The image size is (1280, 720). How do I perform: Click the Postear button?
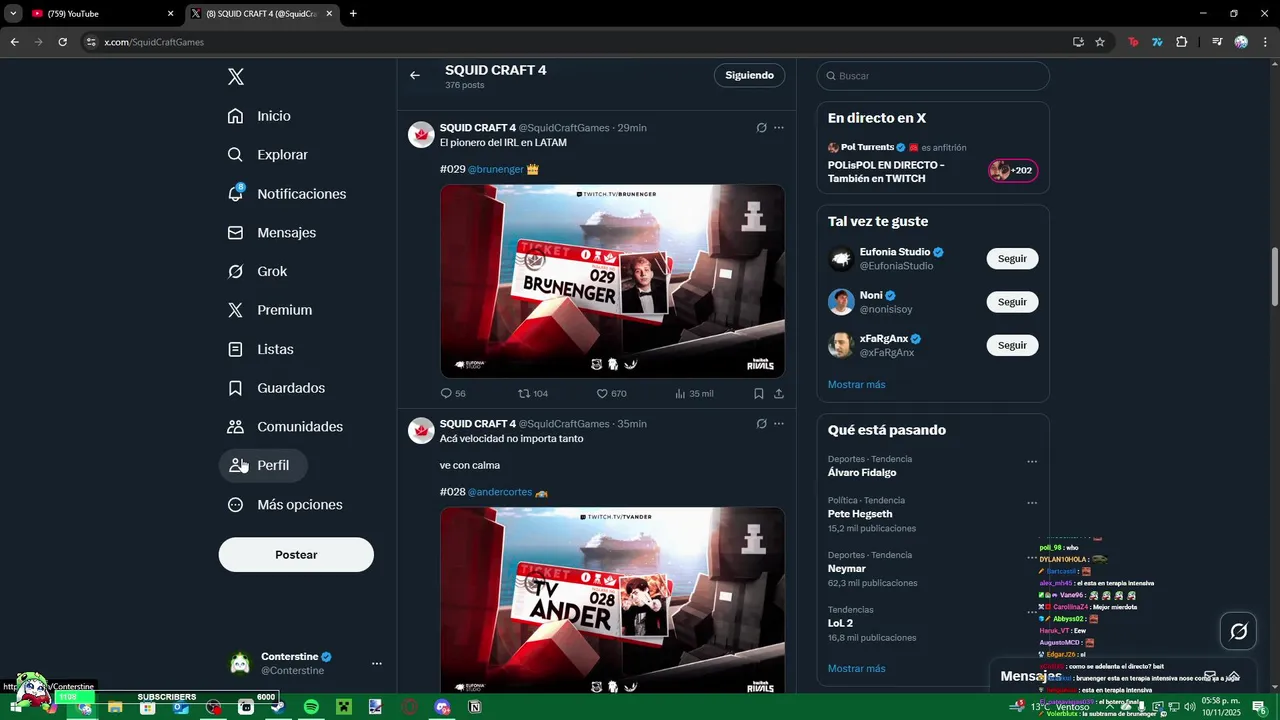[x=296, y=555]
